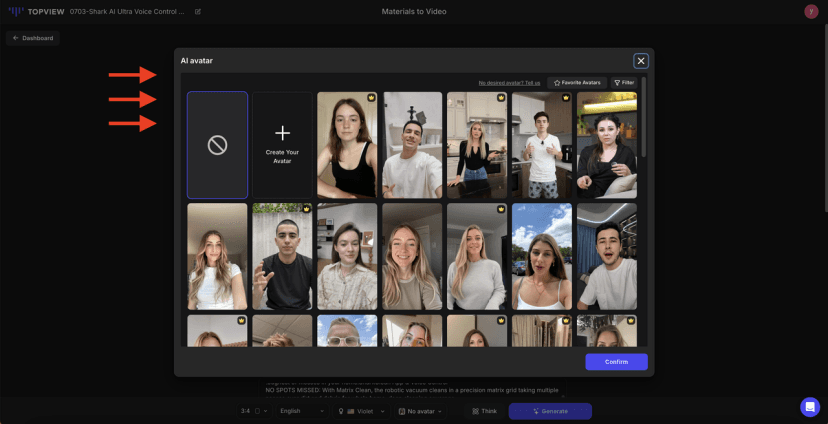Screen dimensions: 828x424
Task: Edit the project name pencil icon
Action: (x=198, y=12)
